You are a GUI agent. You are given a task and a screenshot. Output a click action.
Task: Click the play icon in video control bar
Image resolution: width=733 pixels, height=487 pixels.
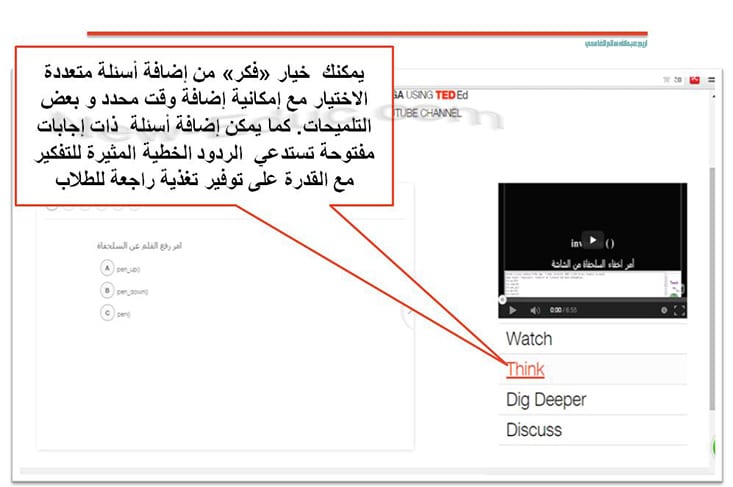coord(513,310)
